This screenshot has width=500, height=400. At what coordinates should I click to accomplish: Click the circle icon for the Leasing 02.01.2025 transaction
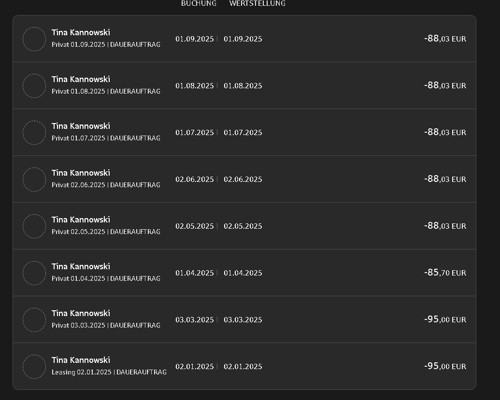[34, 367]
